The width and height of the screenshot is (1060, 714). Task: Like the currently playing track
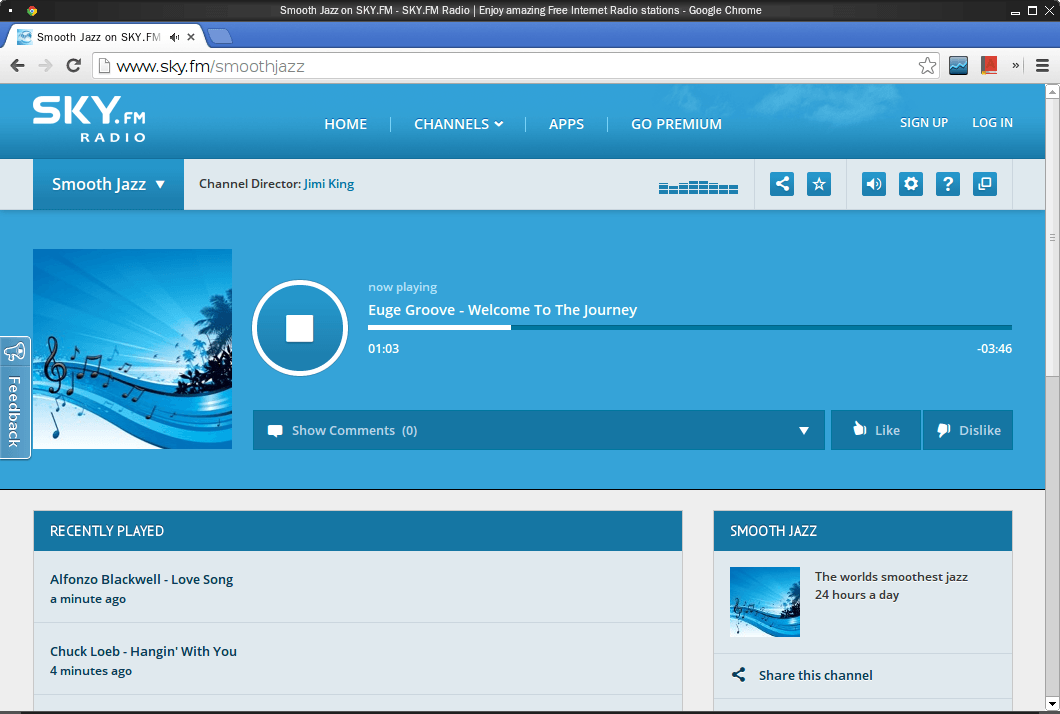click(x=875, y=429)
